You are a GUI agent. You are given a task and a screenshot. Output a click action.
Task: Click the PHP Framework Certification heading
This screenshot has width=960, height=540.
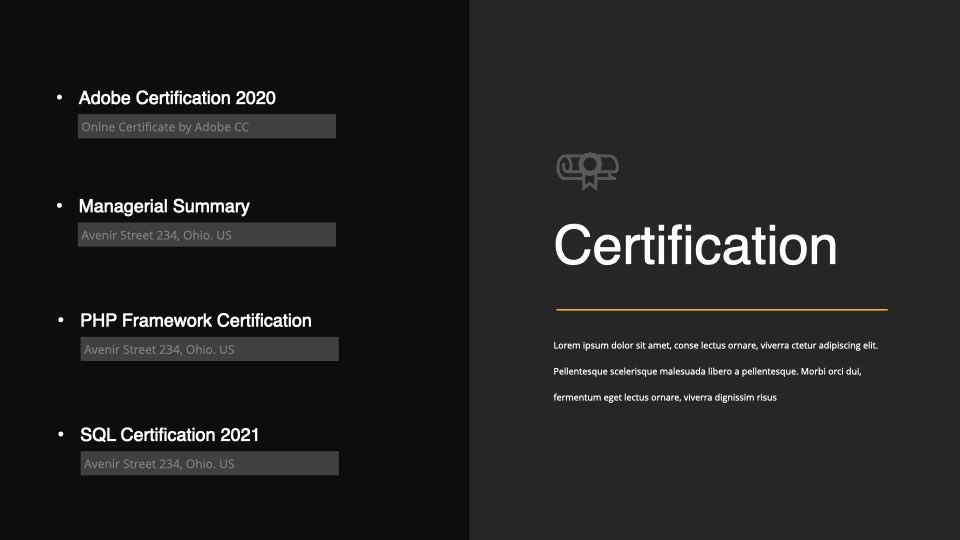tap(196, 320)
